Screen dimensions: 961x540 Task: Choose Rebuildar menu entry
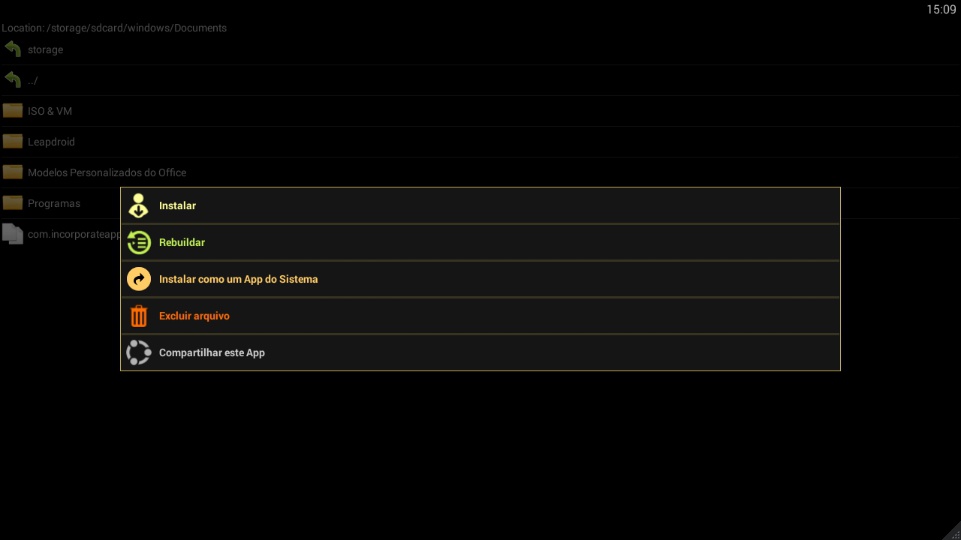click(480, 242)
